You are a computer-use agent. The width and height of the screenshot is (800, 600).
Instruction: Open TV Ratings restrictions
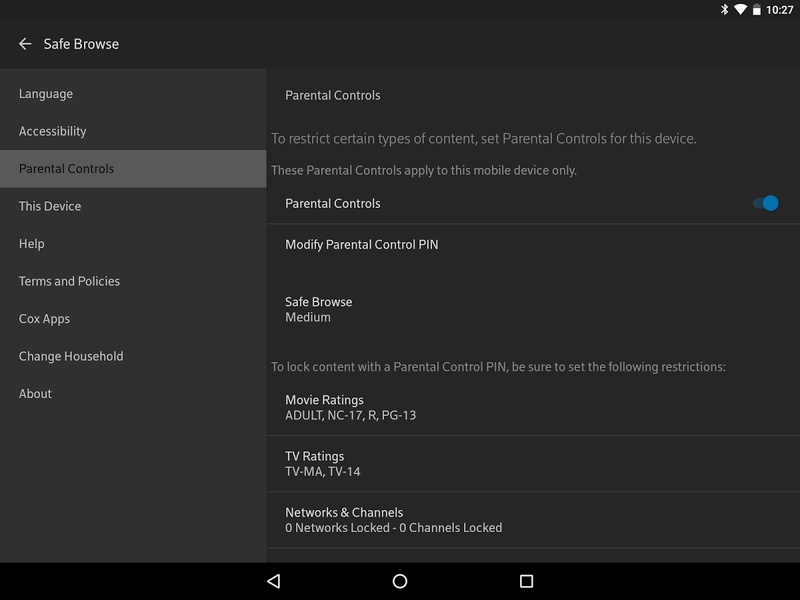pyautogui.click(x=533, y=464)
